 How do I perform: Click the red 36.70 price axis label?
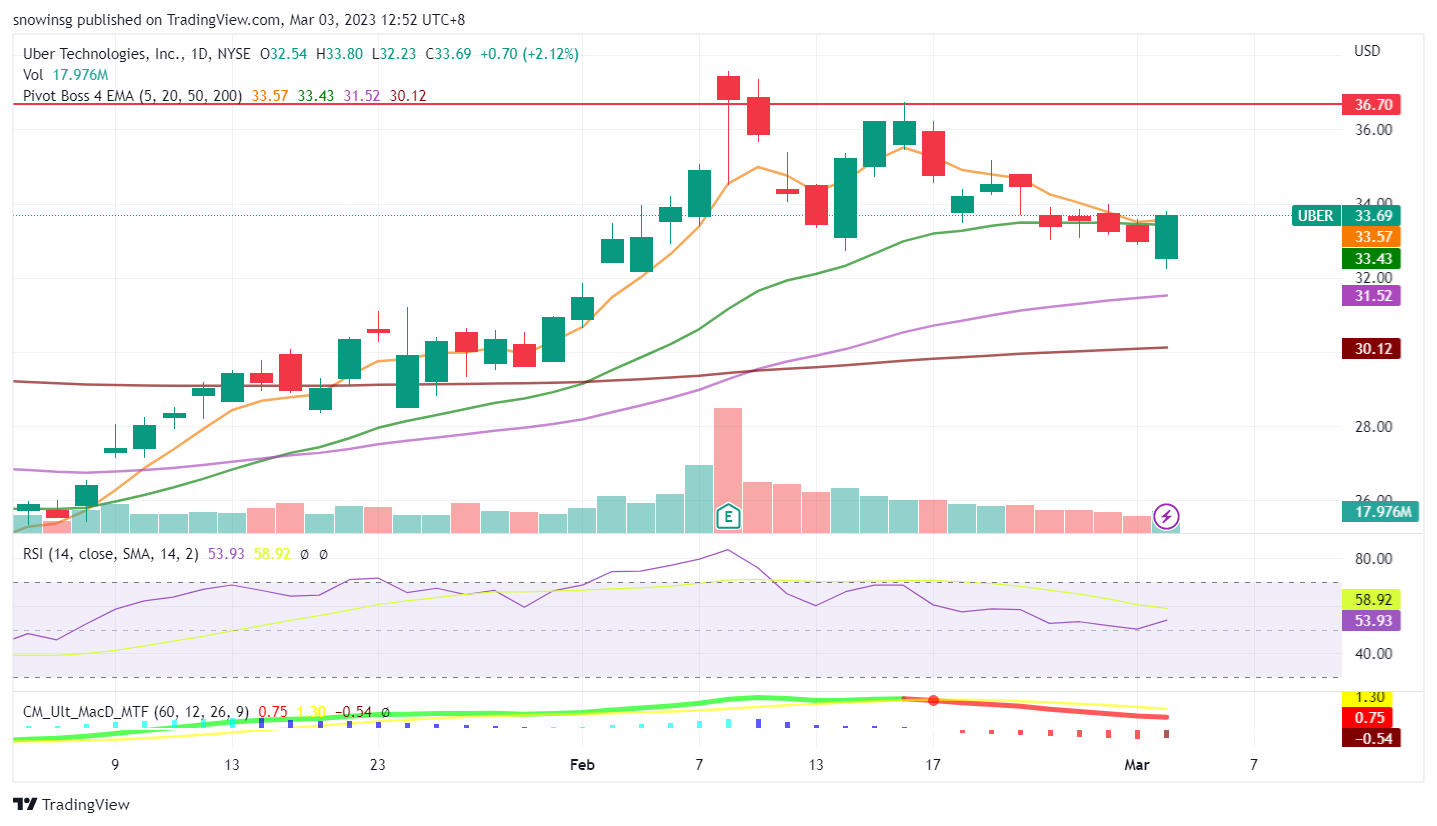[x=1371, y=104]
